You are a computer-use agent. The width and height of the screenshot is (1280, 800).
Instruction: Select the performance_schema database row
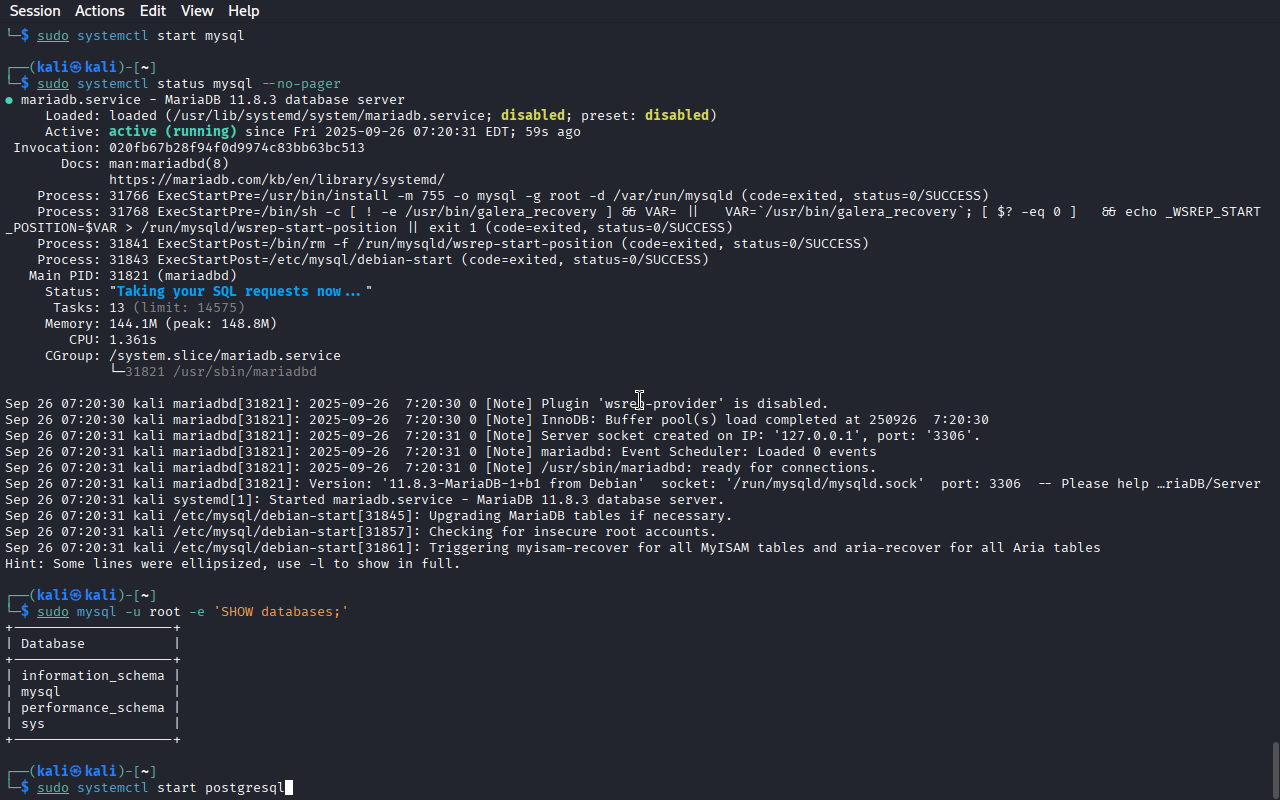coord(93,708)
